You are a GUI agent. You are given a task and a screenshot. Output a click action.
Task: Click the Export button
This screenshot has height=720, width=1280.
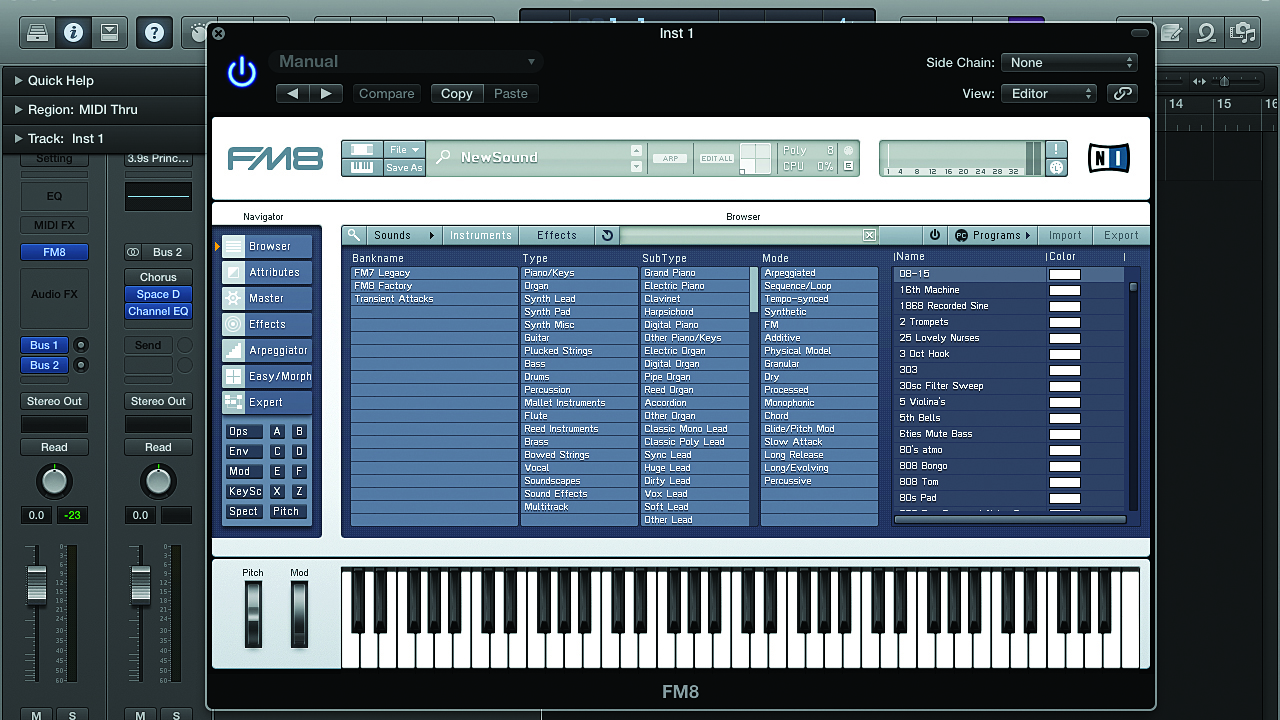point(1121,235)
